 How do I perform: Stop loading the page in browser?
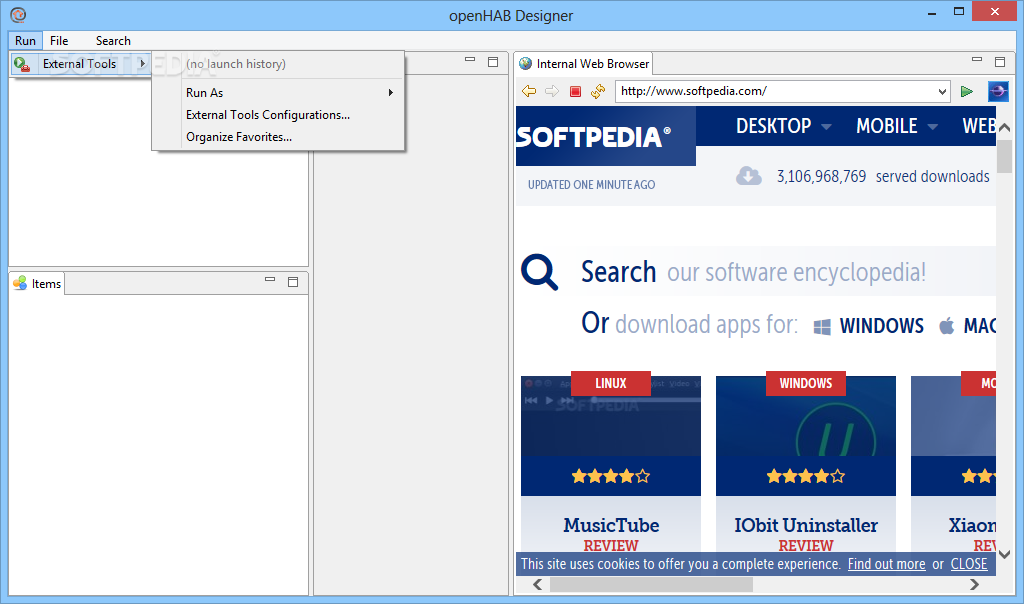click(575, 91)
